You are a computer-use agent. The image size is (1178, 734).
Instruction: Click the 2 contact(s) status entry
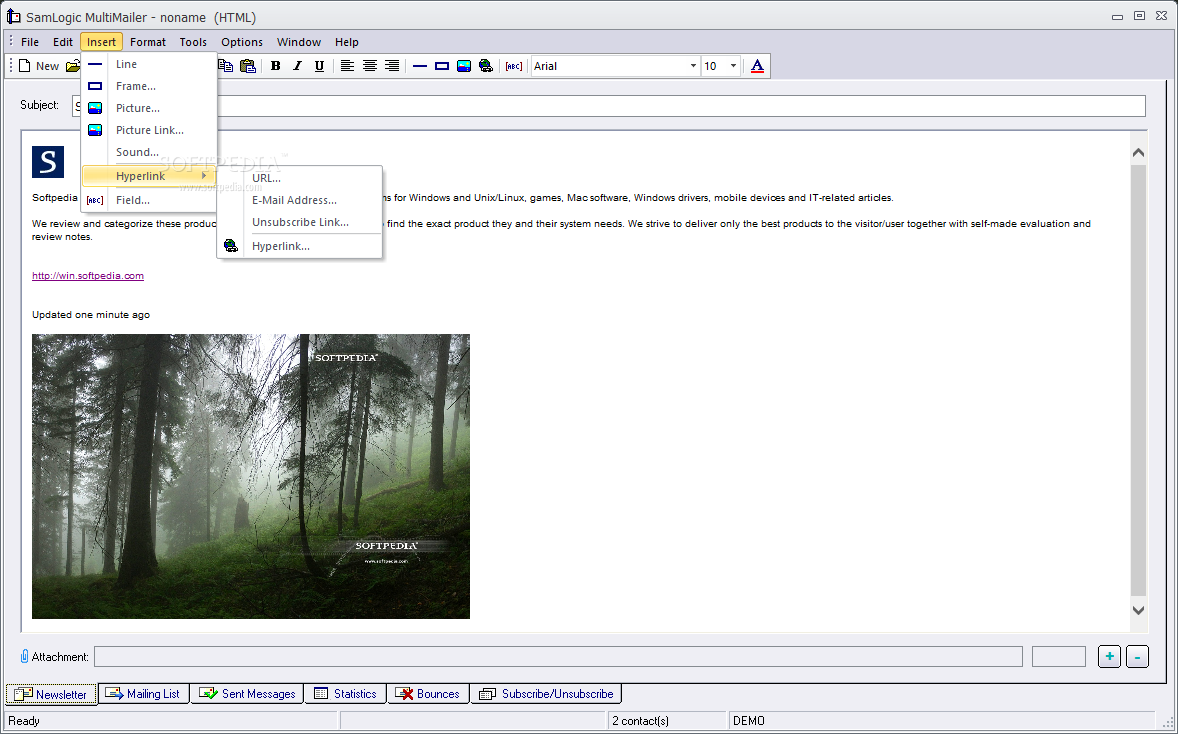640,721
